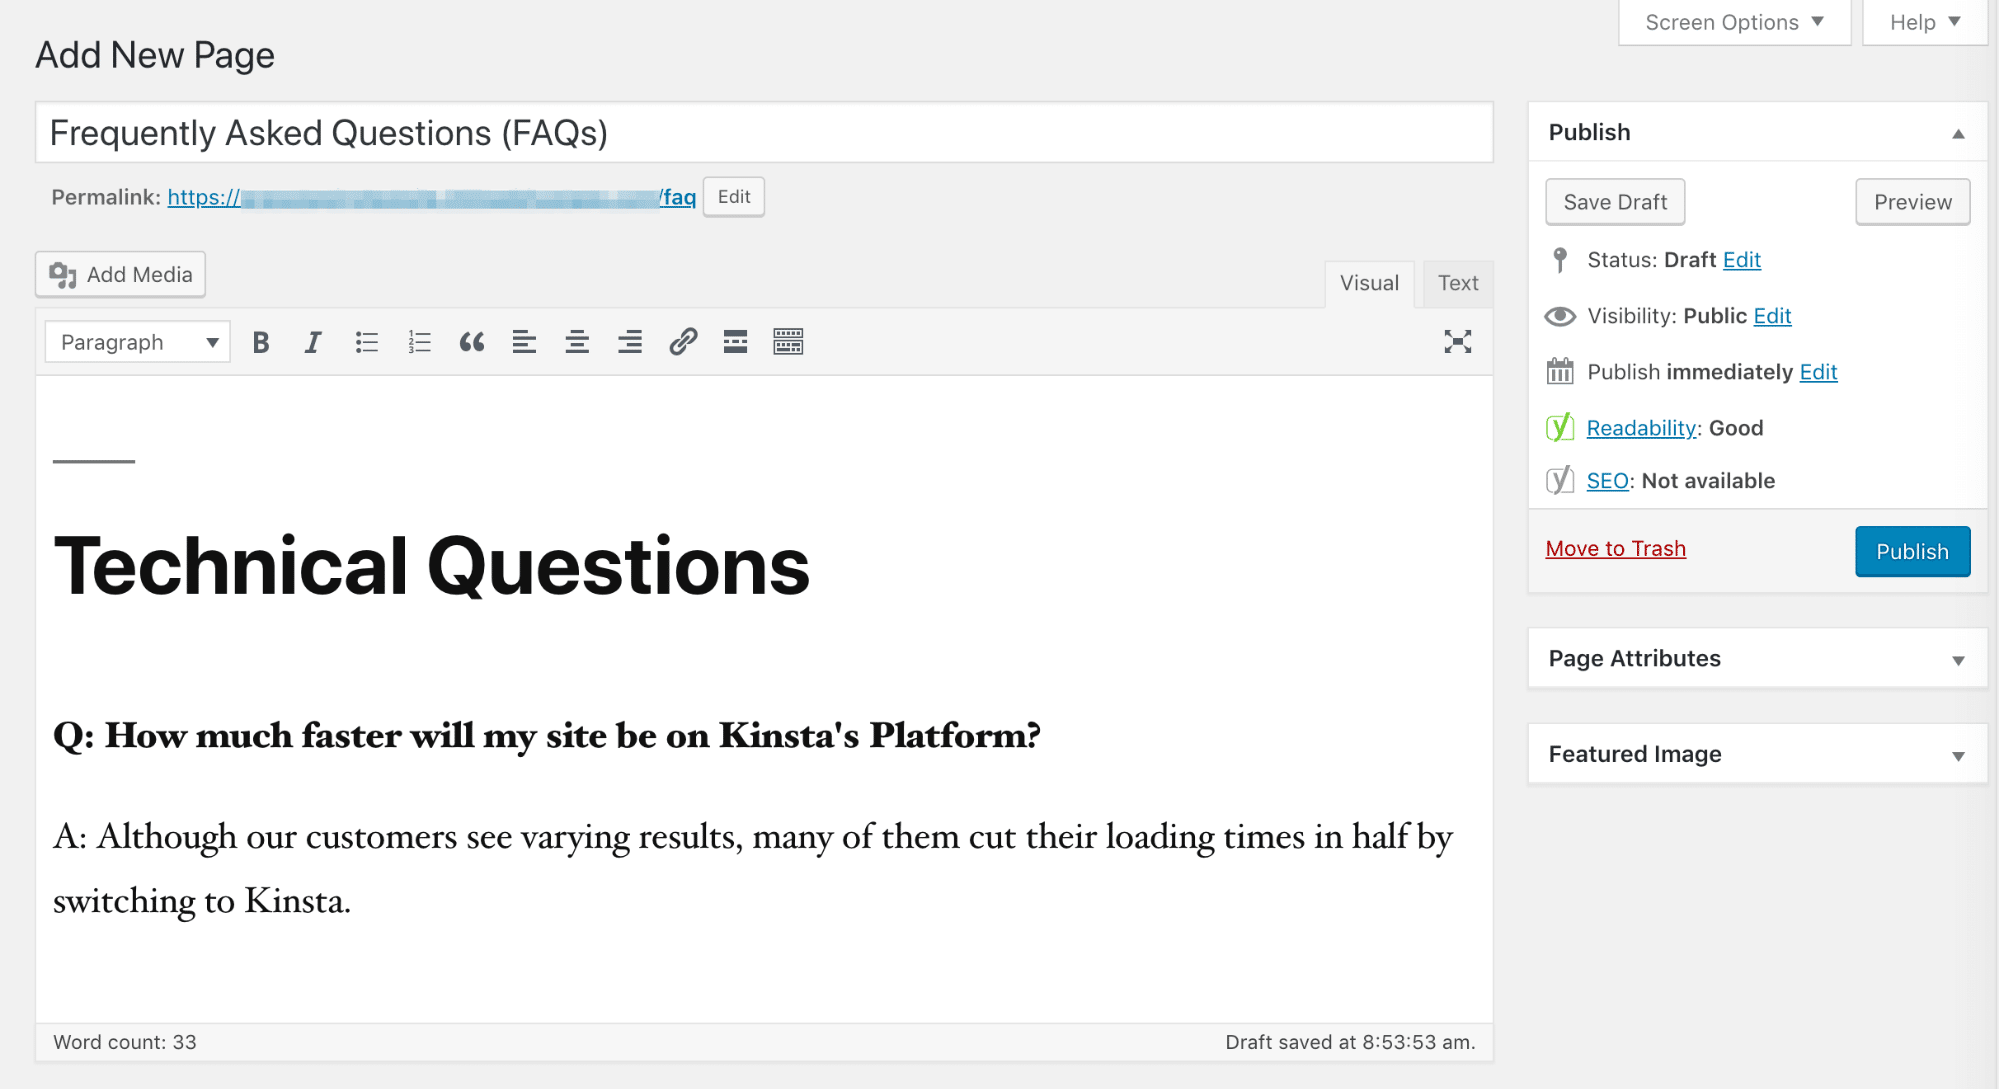
Task: Toggle the bulleted list formatting
Action: click(x=365, y=341)
